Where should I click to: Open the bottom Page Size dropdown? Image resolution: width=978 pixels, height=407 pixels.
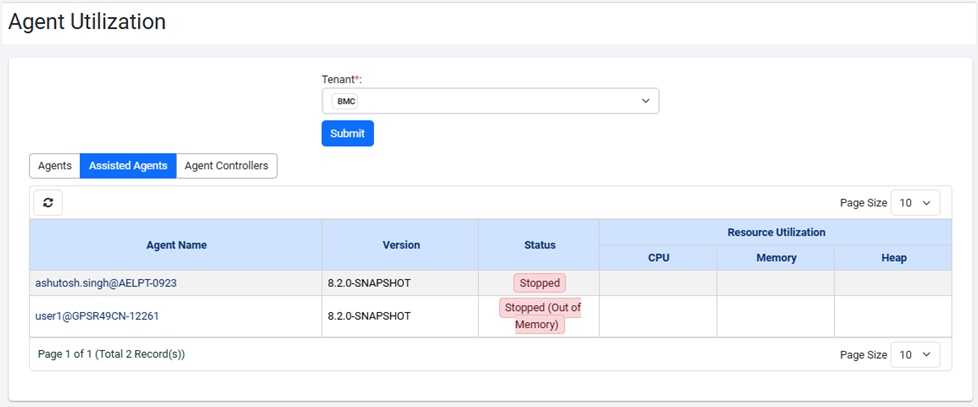click(915, 354)
